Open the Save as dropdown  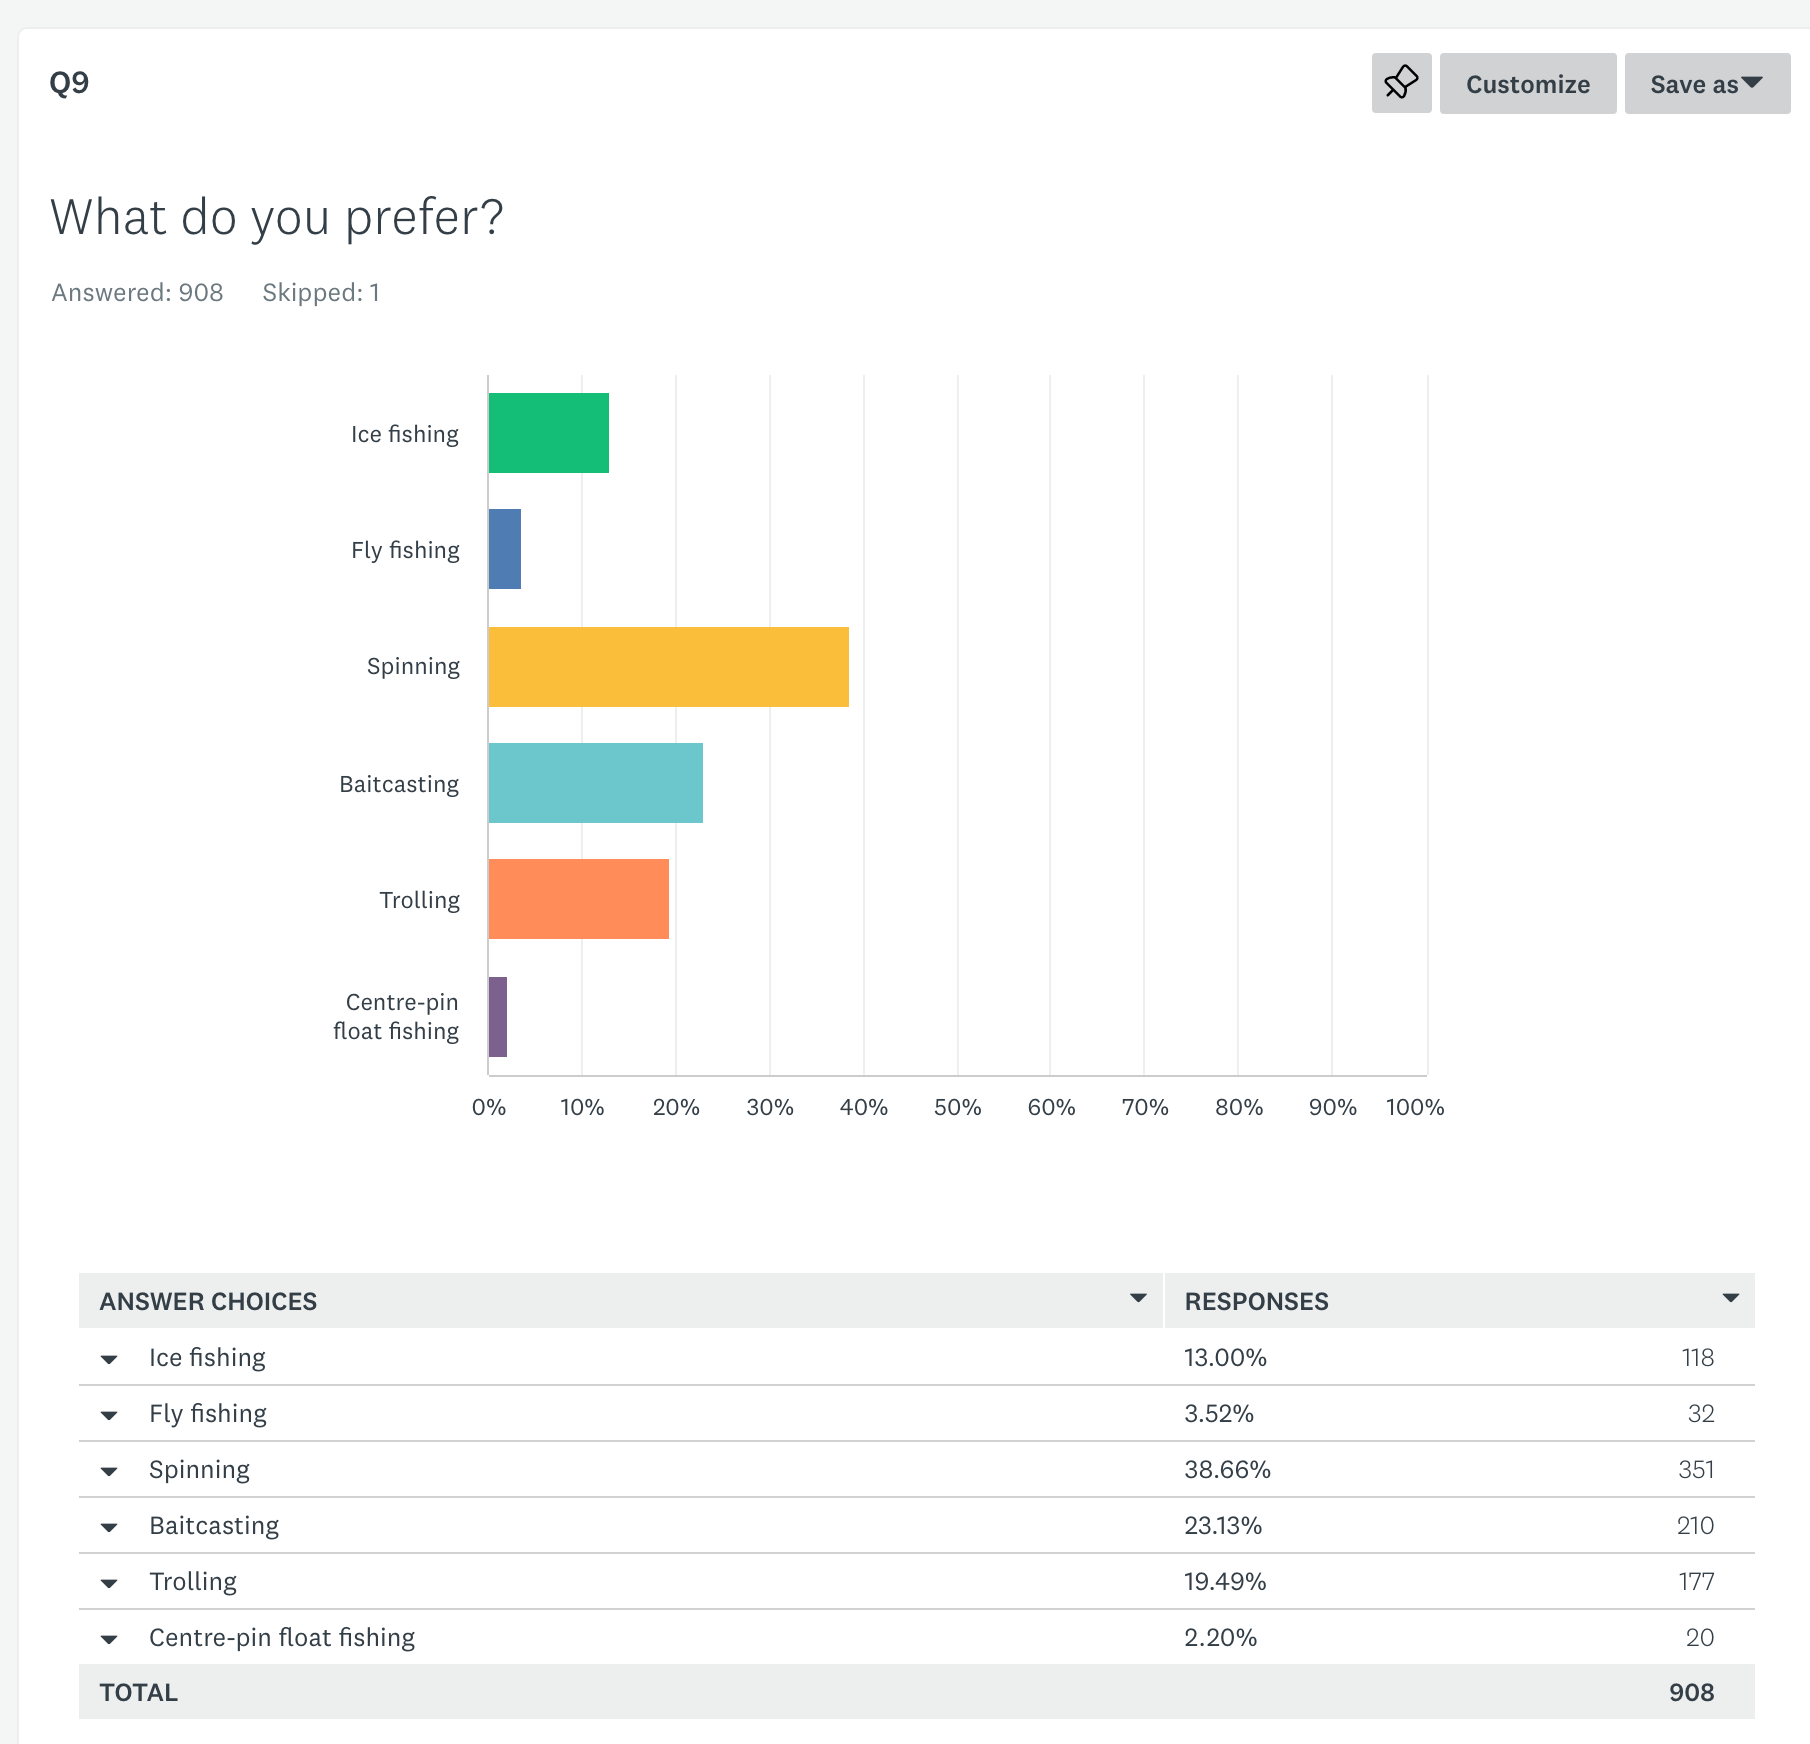pos(1707,83)
